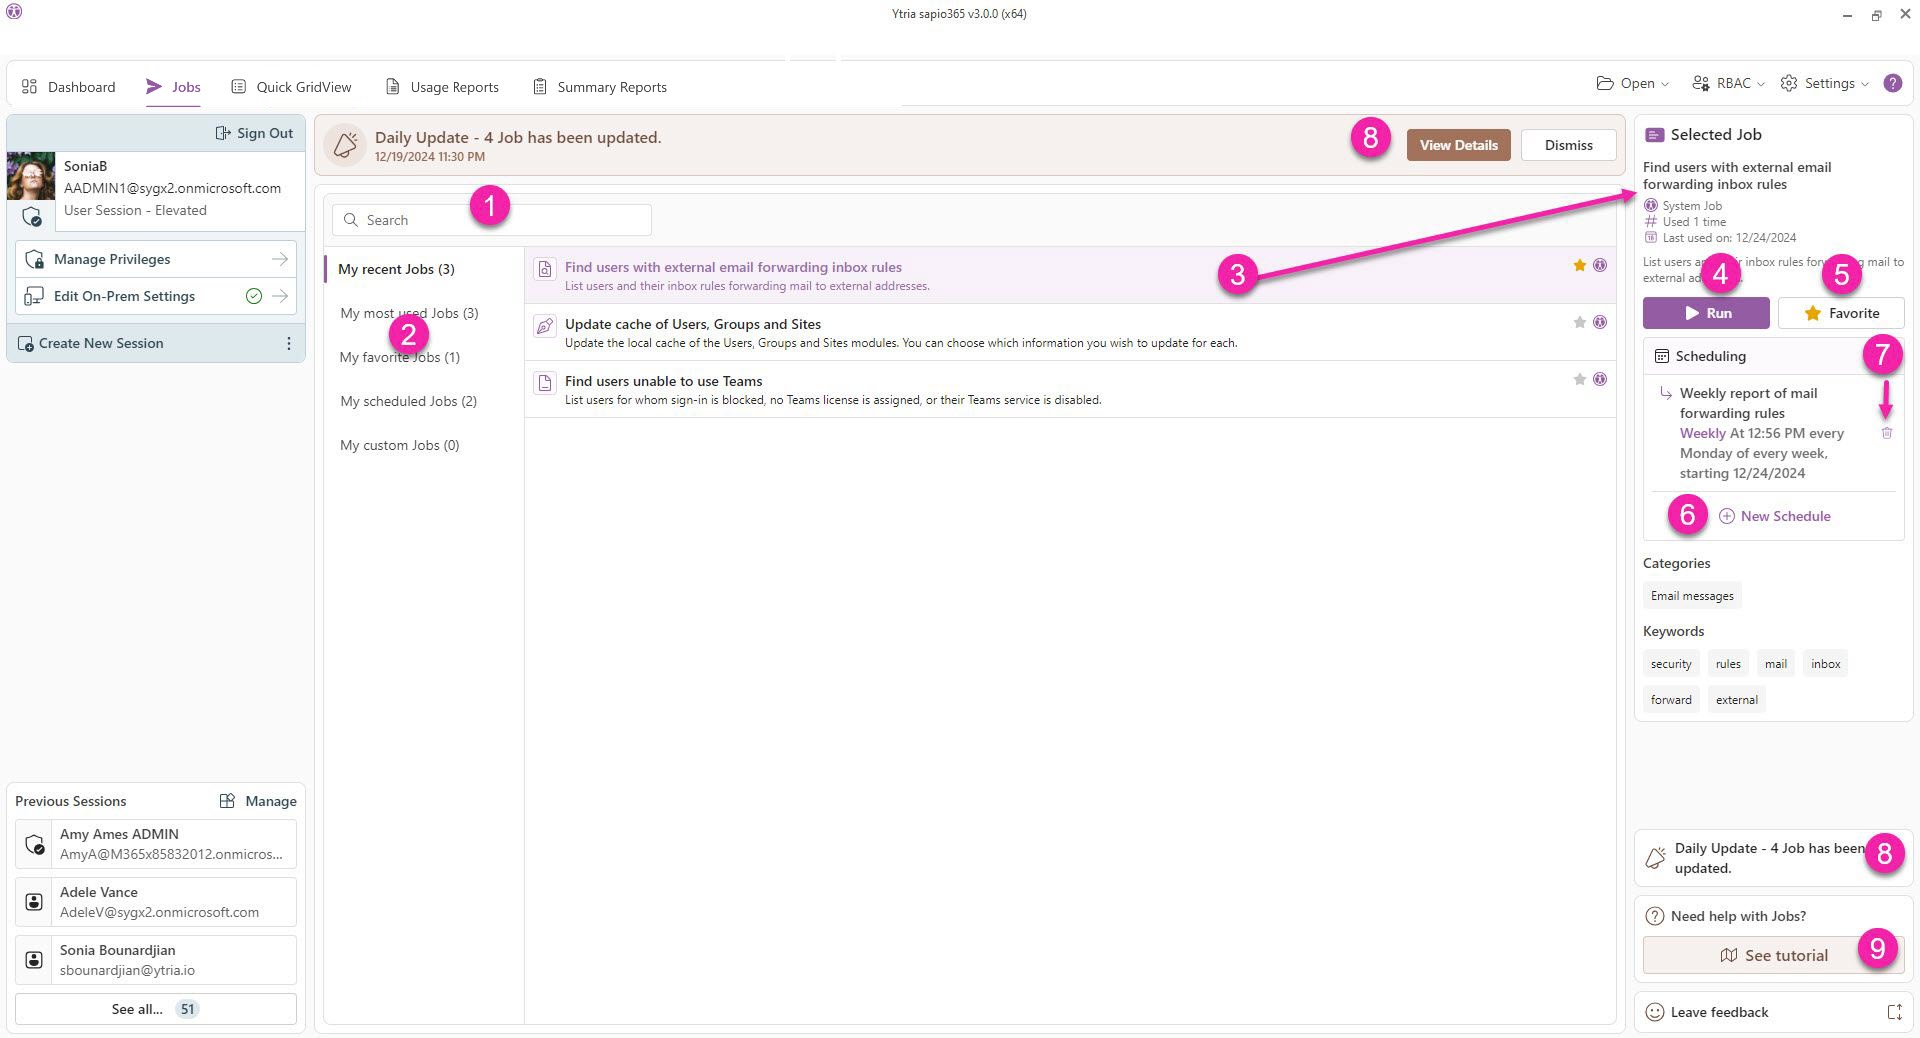The image size is (1920, 1038).
Task: Run the selected job
Action: pyautogui.click(x=1705, y=313)
